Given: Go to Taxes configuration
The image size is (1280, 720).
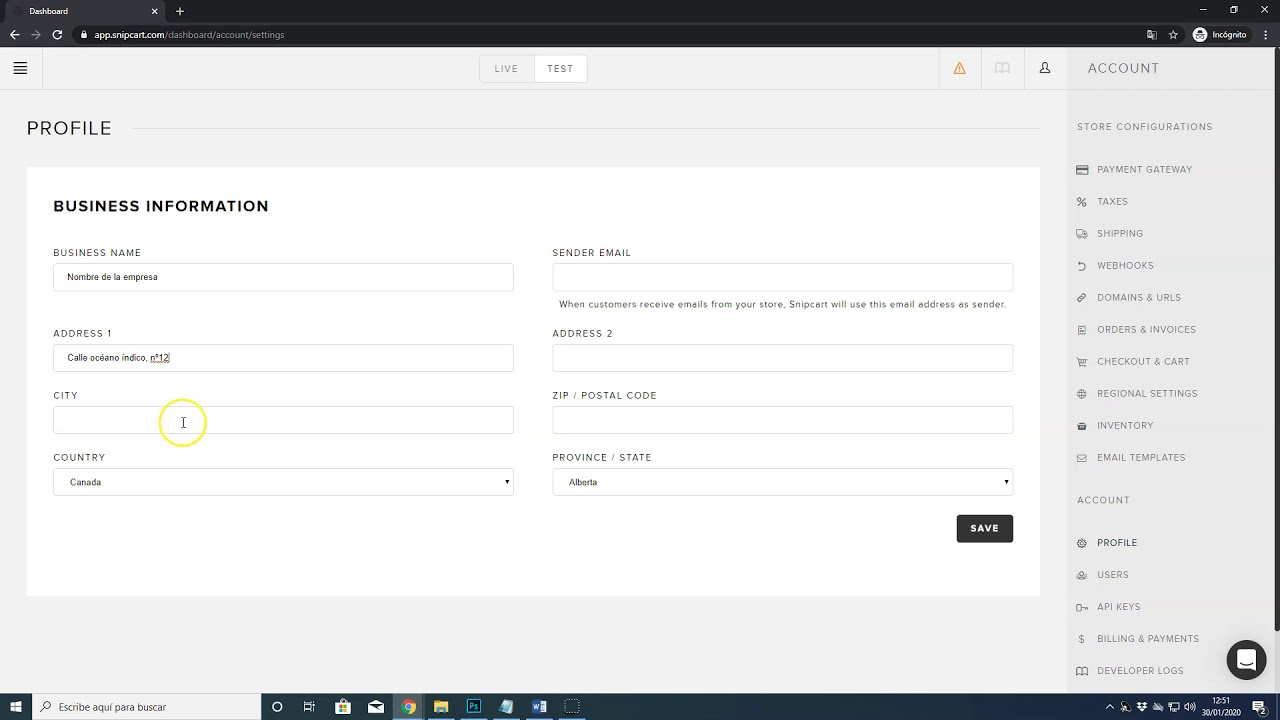Looking at the screenshot, I should [x=1112, y=202].
